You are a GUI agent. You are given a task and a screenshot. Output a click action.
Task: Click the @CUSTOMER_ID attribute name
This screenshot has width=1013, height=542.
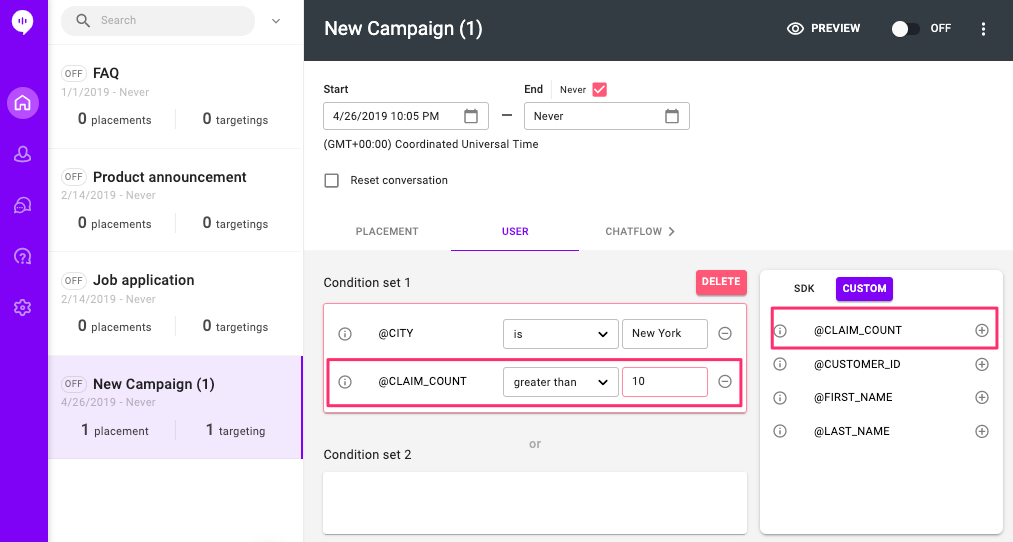[857, 364]
